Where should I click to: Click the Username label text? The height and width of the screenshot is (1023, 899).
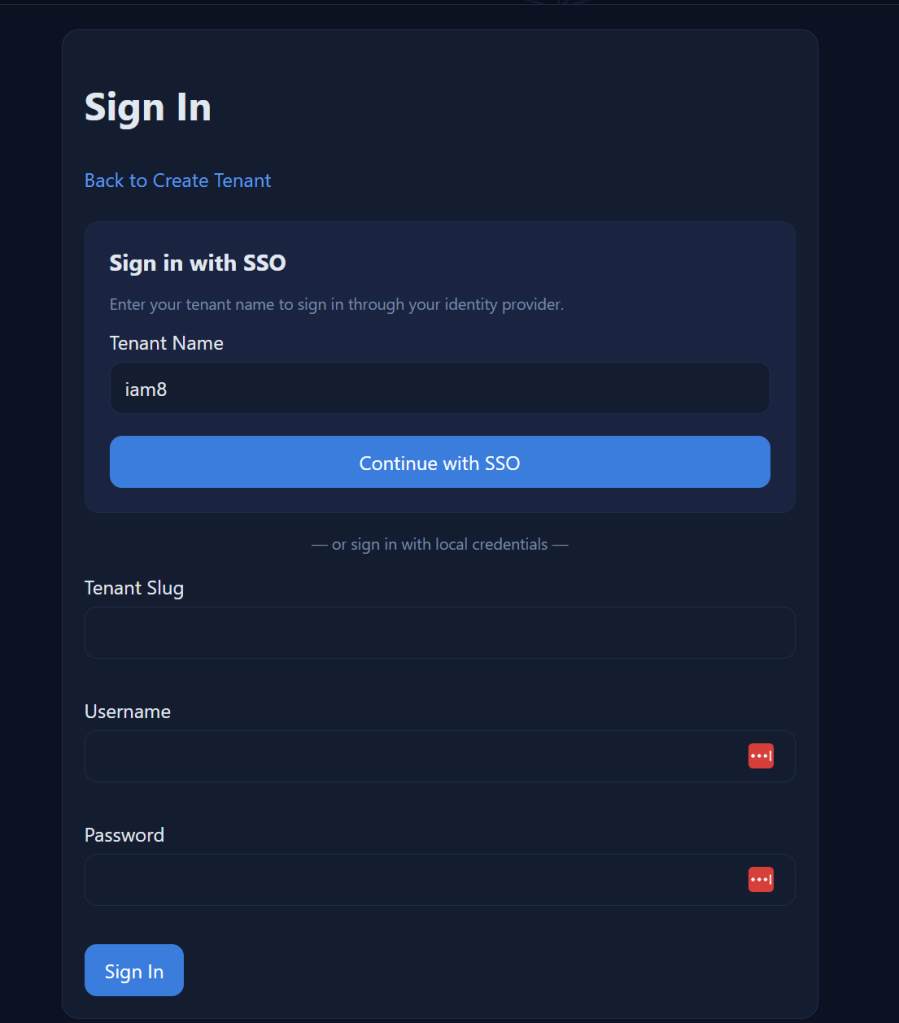(x=127, y=712)
